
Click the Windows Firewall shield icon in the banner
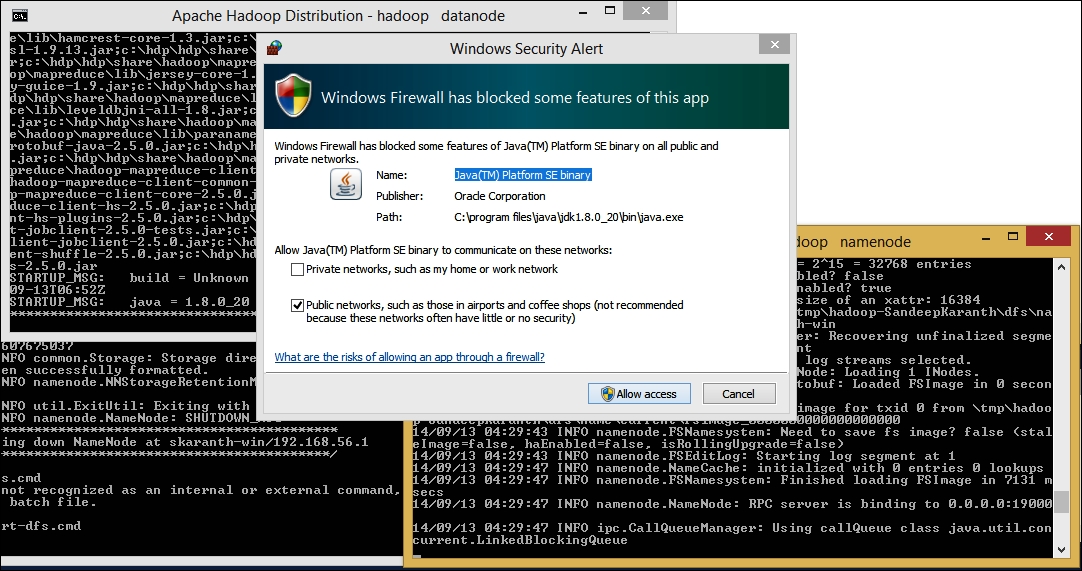293,96
